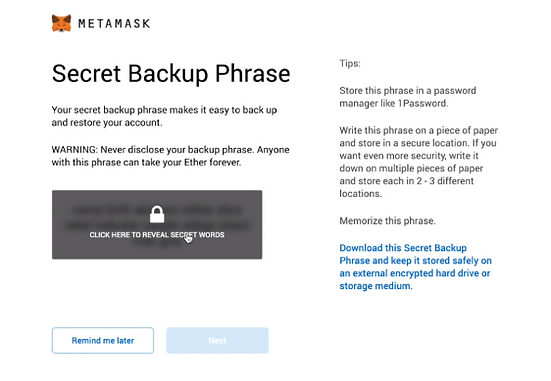Click the 'Ether forever' warning line
Screen dimensions: 551x381
pos(146,162)
